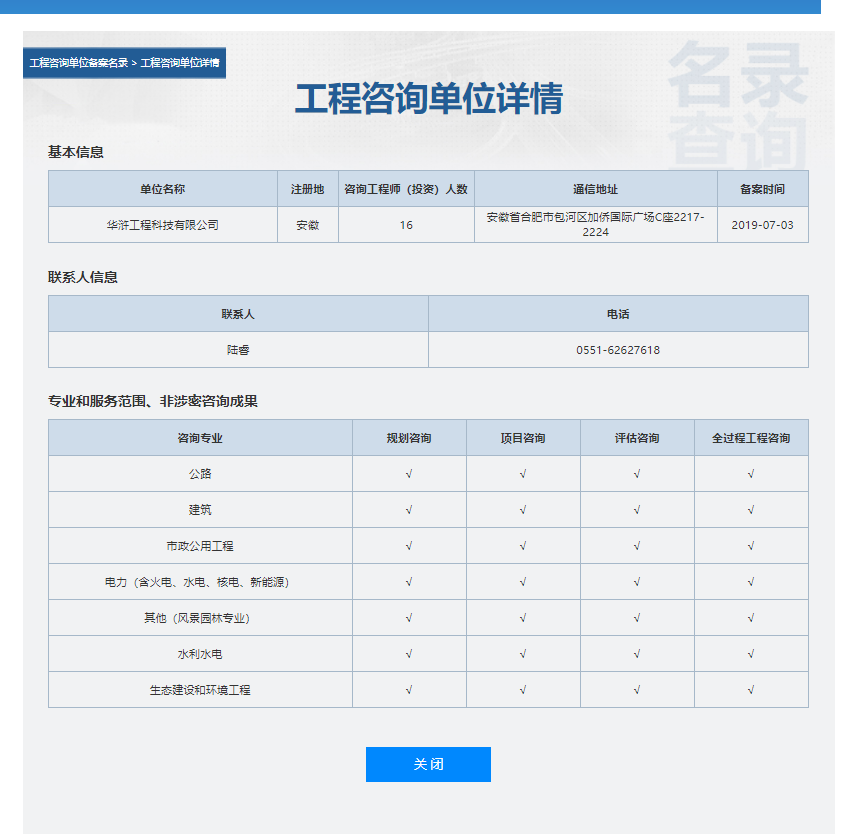Select the address 安徽省合肥市包河区加侨国际广场C座2217-2224
The image size is (848, 834).
pos(595,224)
